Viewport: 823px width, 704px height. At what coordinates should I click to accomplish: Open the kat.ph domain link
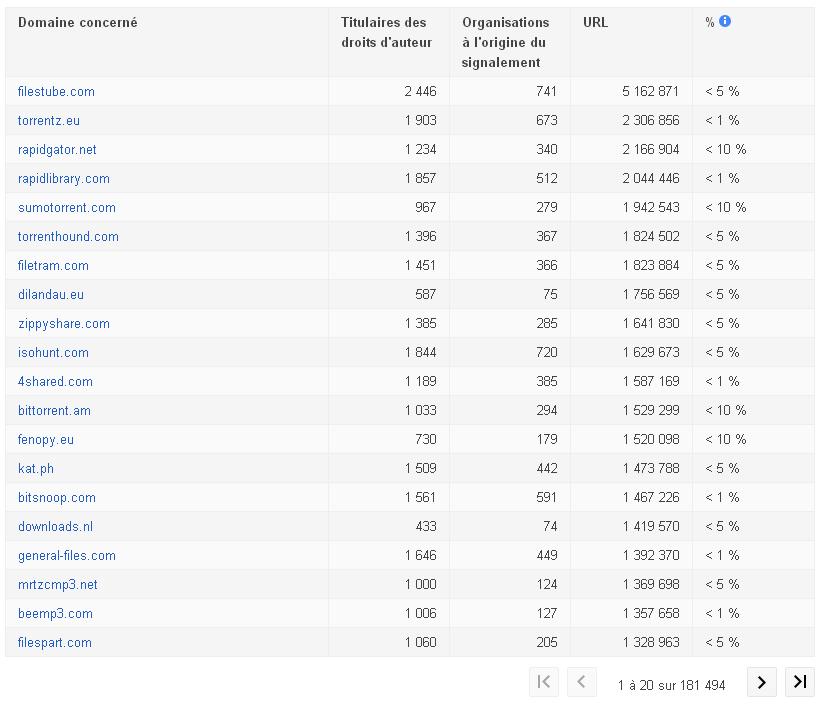pyautogui.click(x=36, y=469)
